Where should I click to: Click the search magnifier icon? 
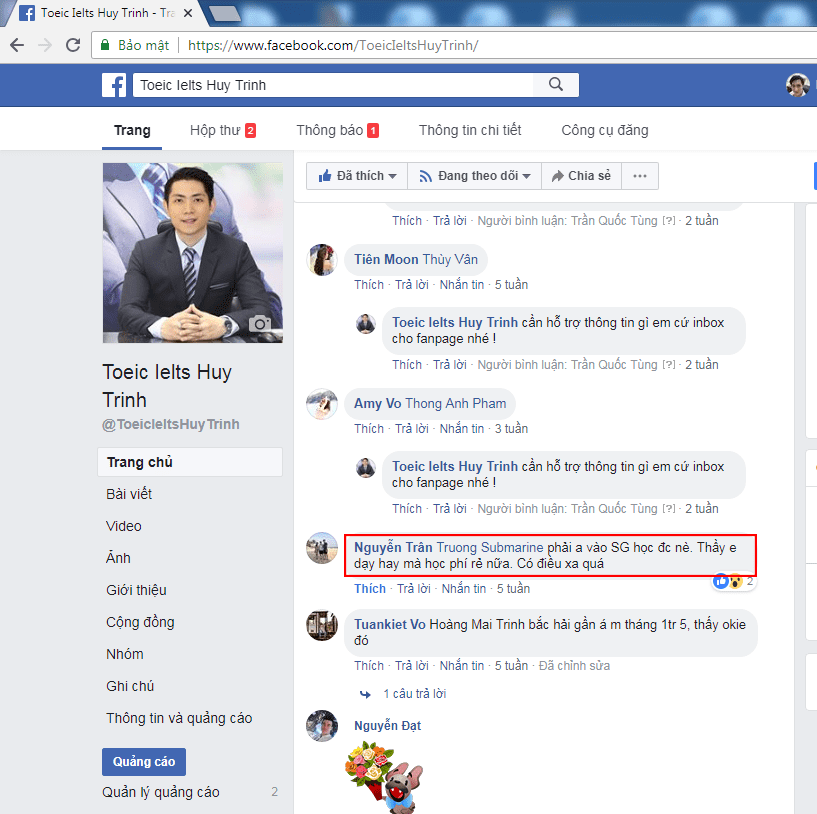point(556,84)
